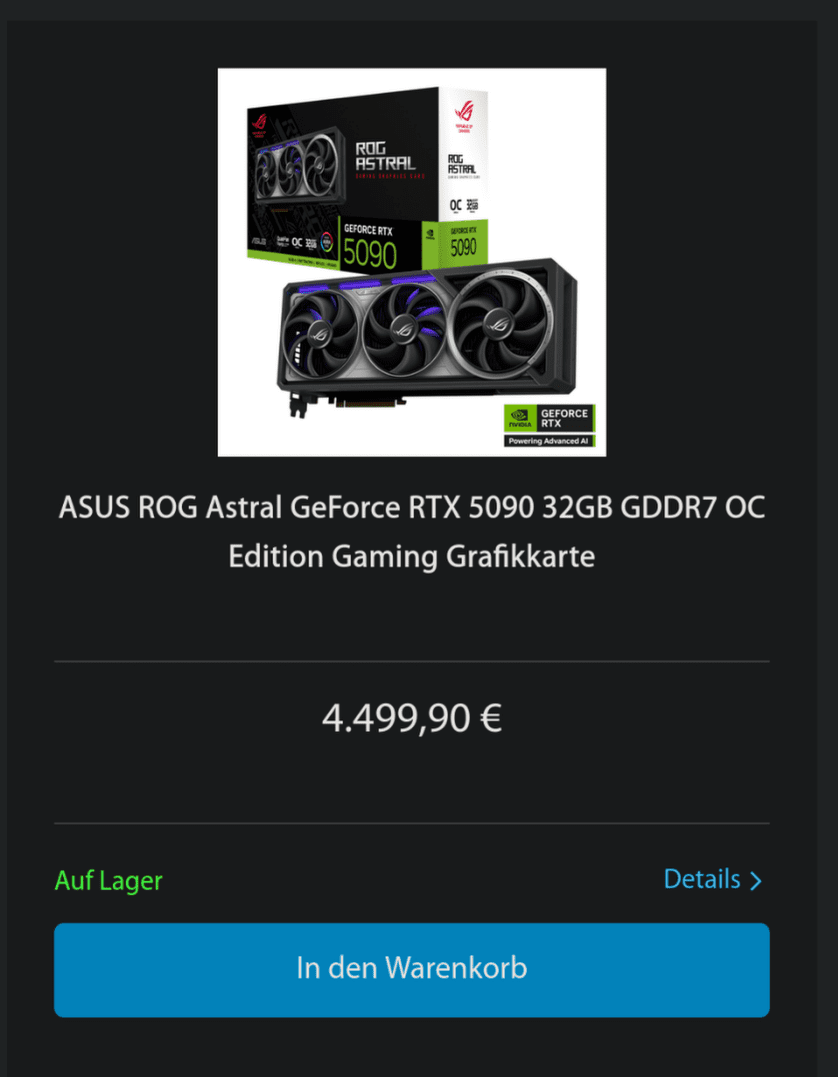This screenshot has height=1077, width=838.
Task: Click the OC 32GB badge on box side
Action: coord(464,205)
